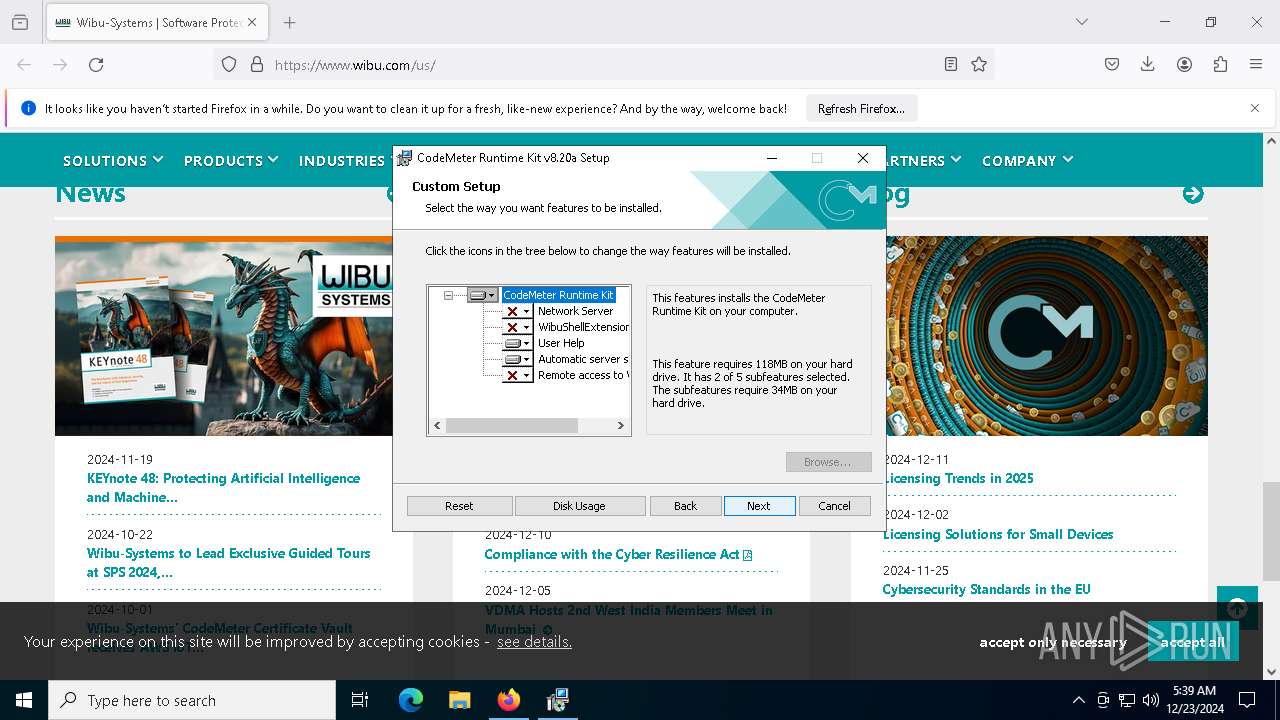Bookmark this page with star icon

point(979,64)
